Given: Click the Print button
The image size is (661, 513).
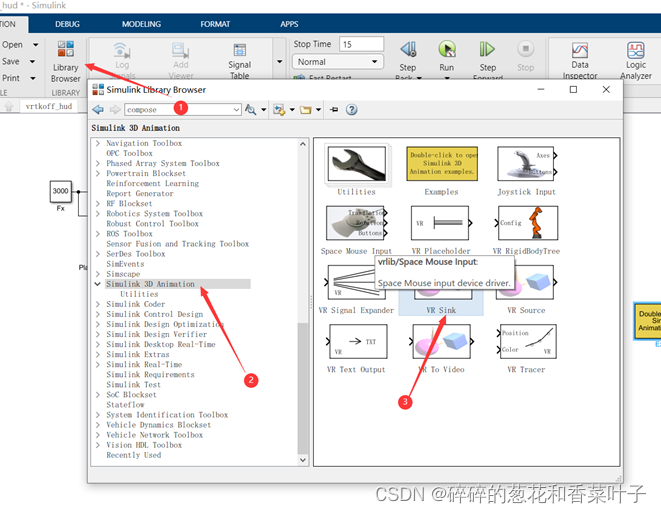Looking at the screenshot, I should tap(11, 78).
